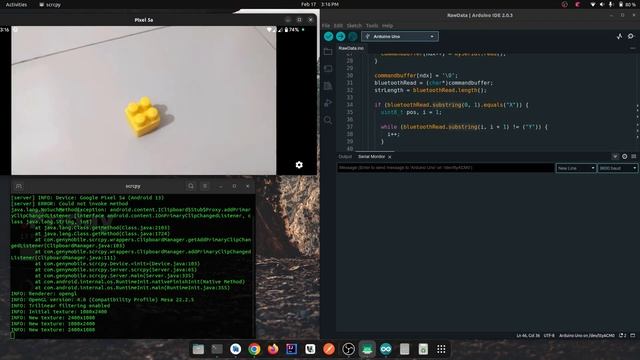The width and height of the screenshot is (640, 360).
Task: Open IntelliJ IDEA from the dock
Action: [x=291, y=349]
